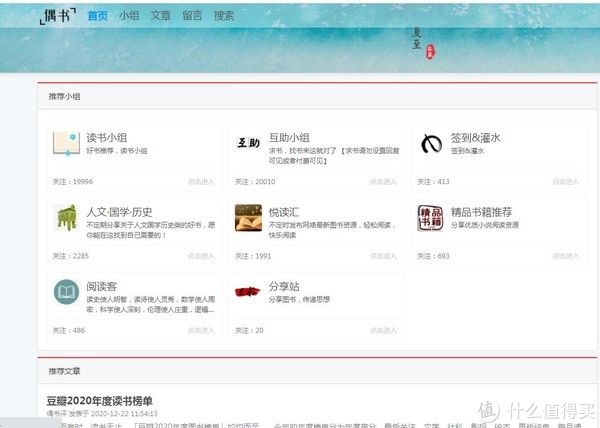Click the 签到&灌水 brush stroke icon
The image size is (600, 428).
tap(431, 143)
